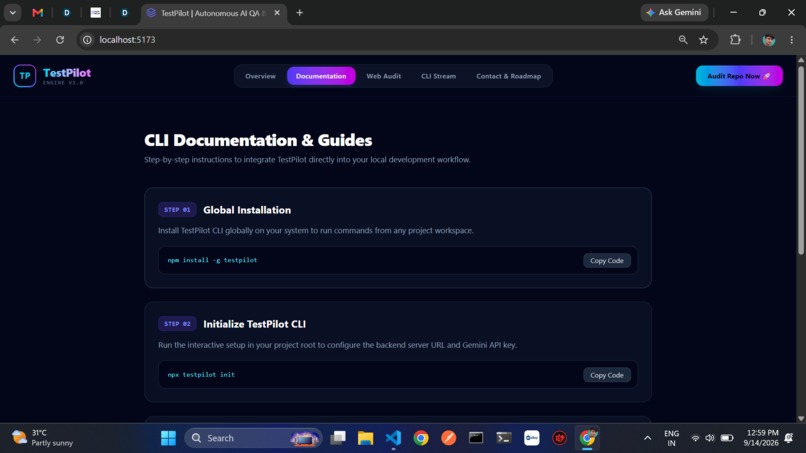Click the Audit Repo Now button
806x453 pixels.
point(739,76)
